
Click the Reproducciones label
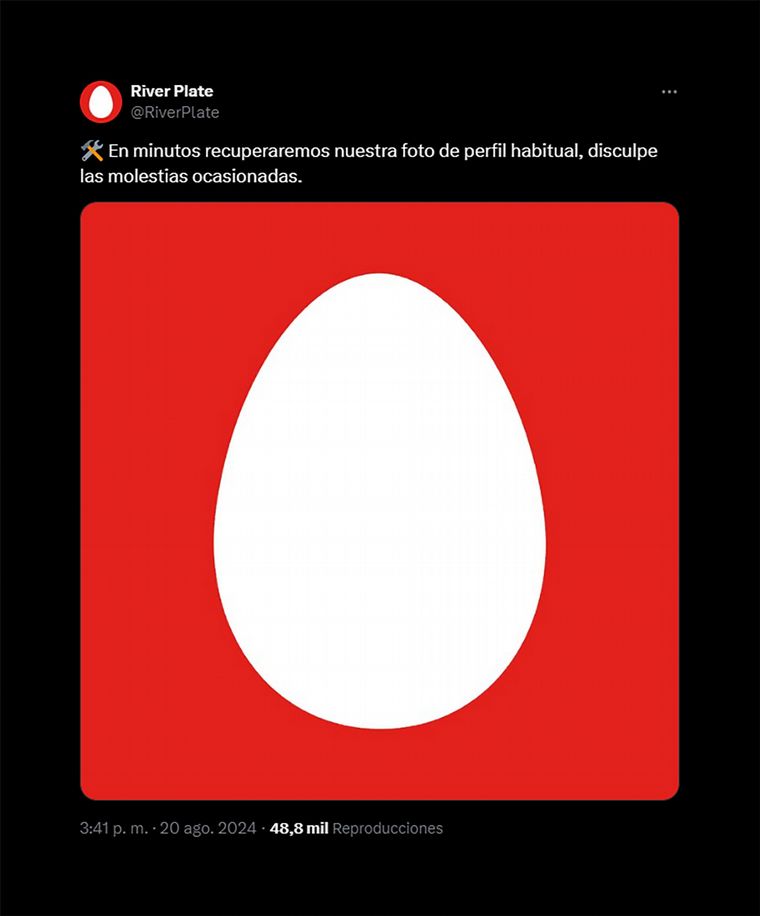pos(387,829)
